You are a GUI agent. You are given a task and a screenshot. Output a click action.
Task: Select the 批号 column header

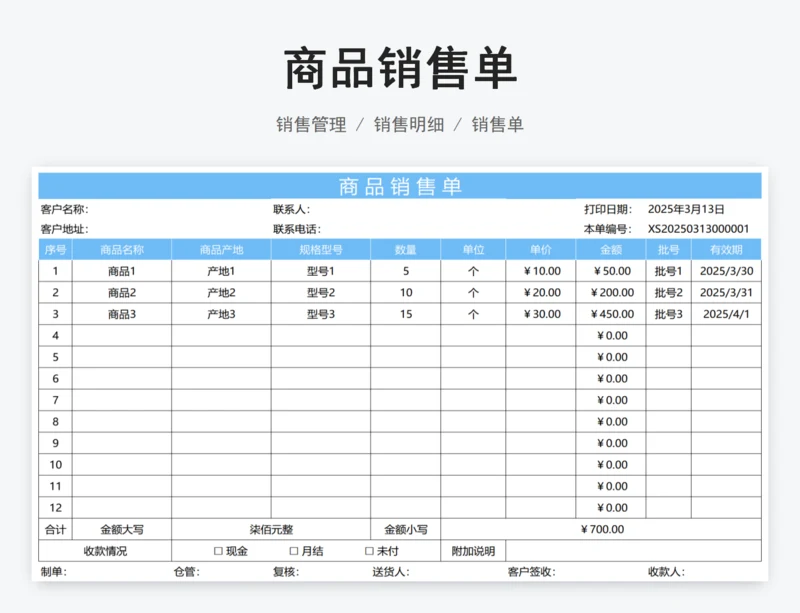[x=669, y=250]
